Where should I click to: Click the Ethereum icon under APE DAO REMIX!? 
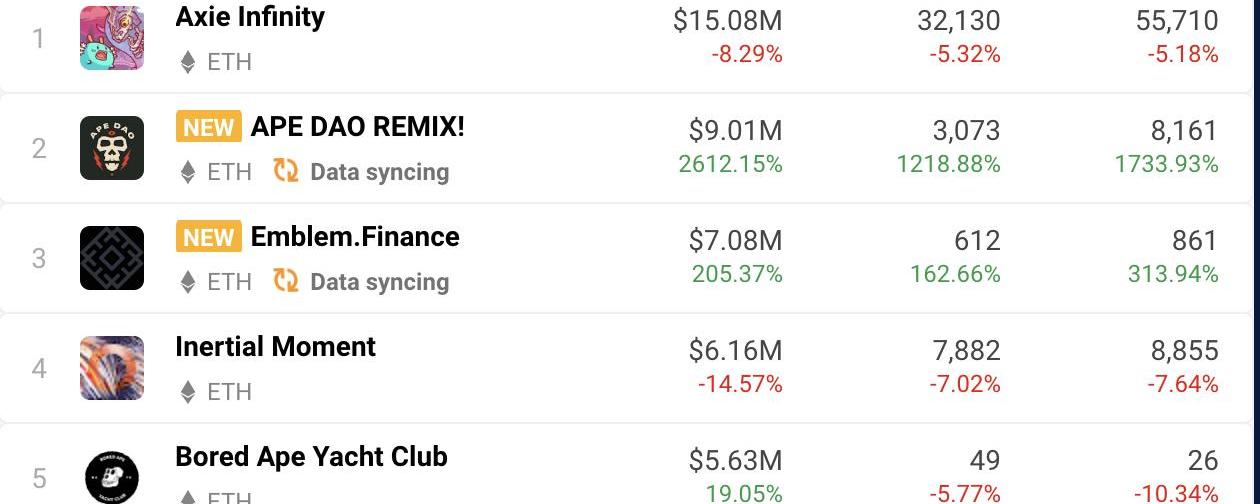tap(187, 172)
